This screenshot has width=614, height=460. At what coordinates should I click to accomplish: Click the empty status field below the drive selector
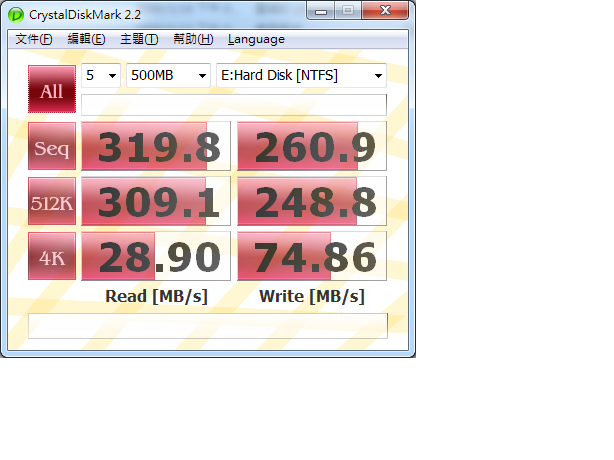234,105
